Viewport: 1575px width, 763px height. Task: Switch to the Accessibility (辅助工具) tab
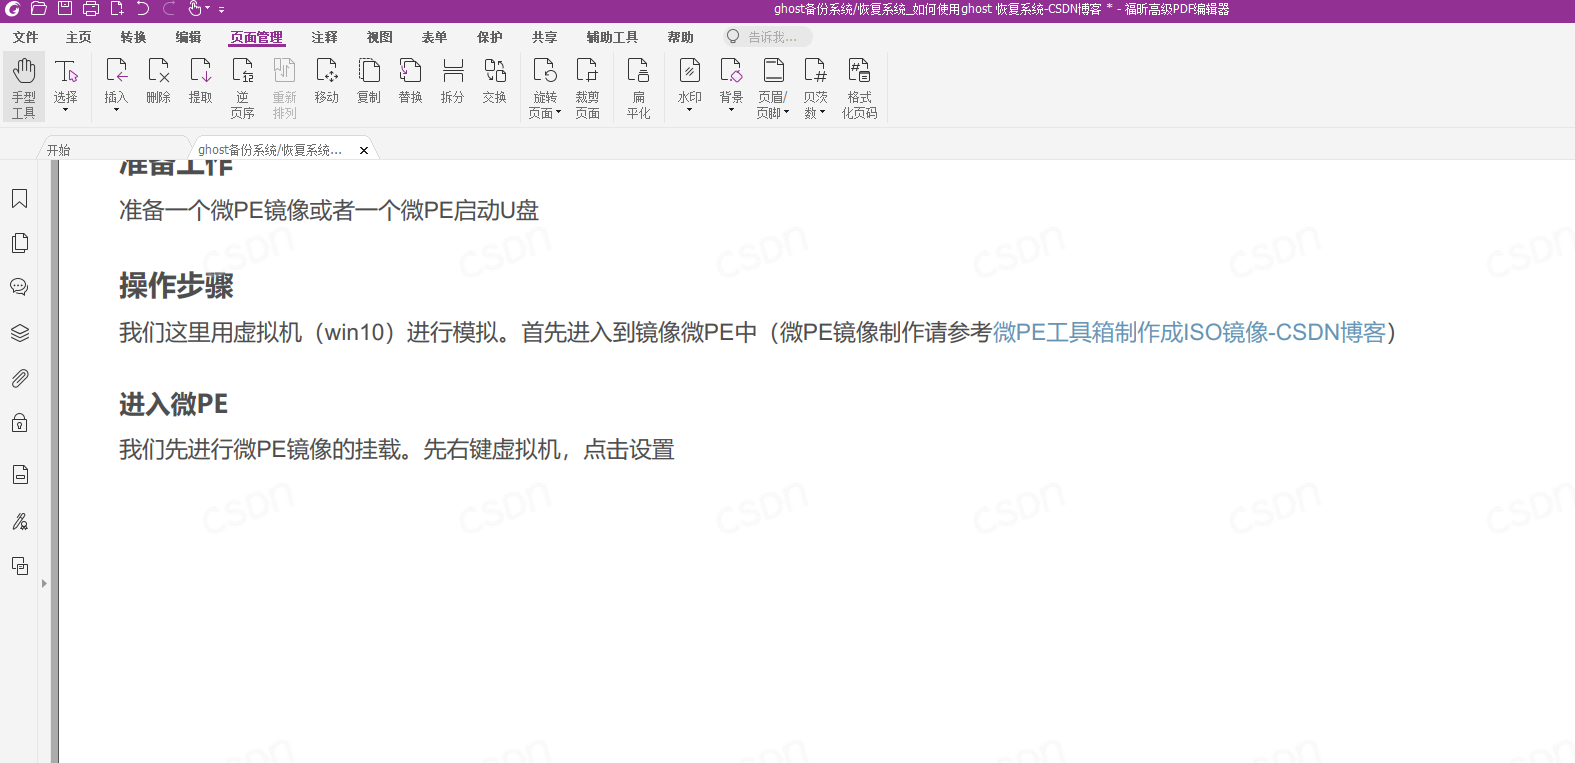pos(612,37)
